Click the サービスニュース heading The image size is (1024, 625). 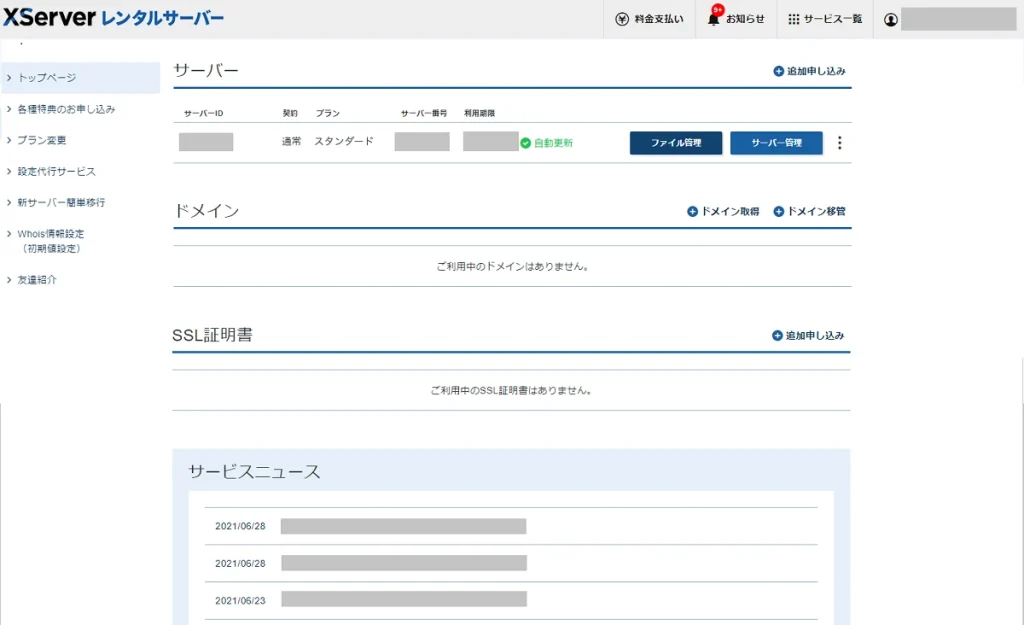click(255, 472)
